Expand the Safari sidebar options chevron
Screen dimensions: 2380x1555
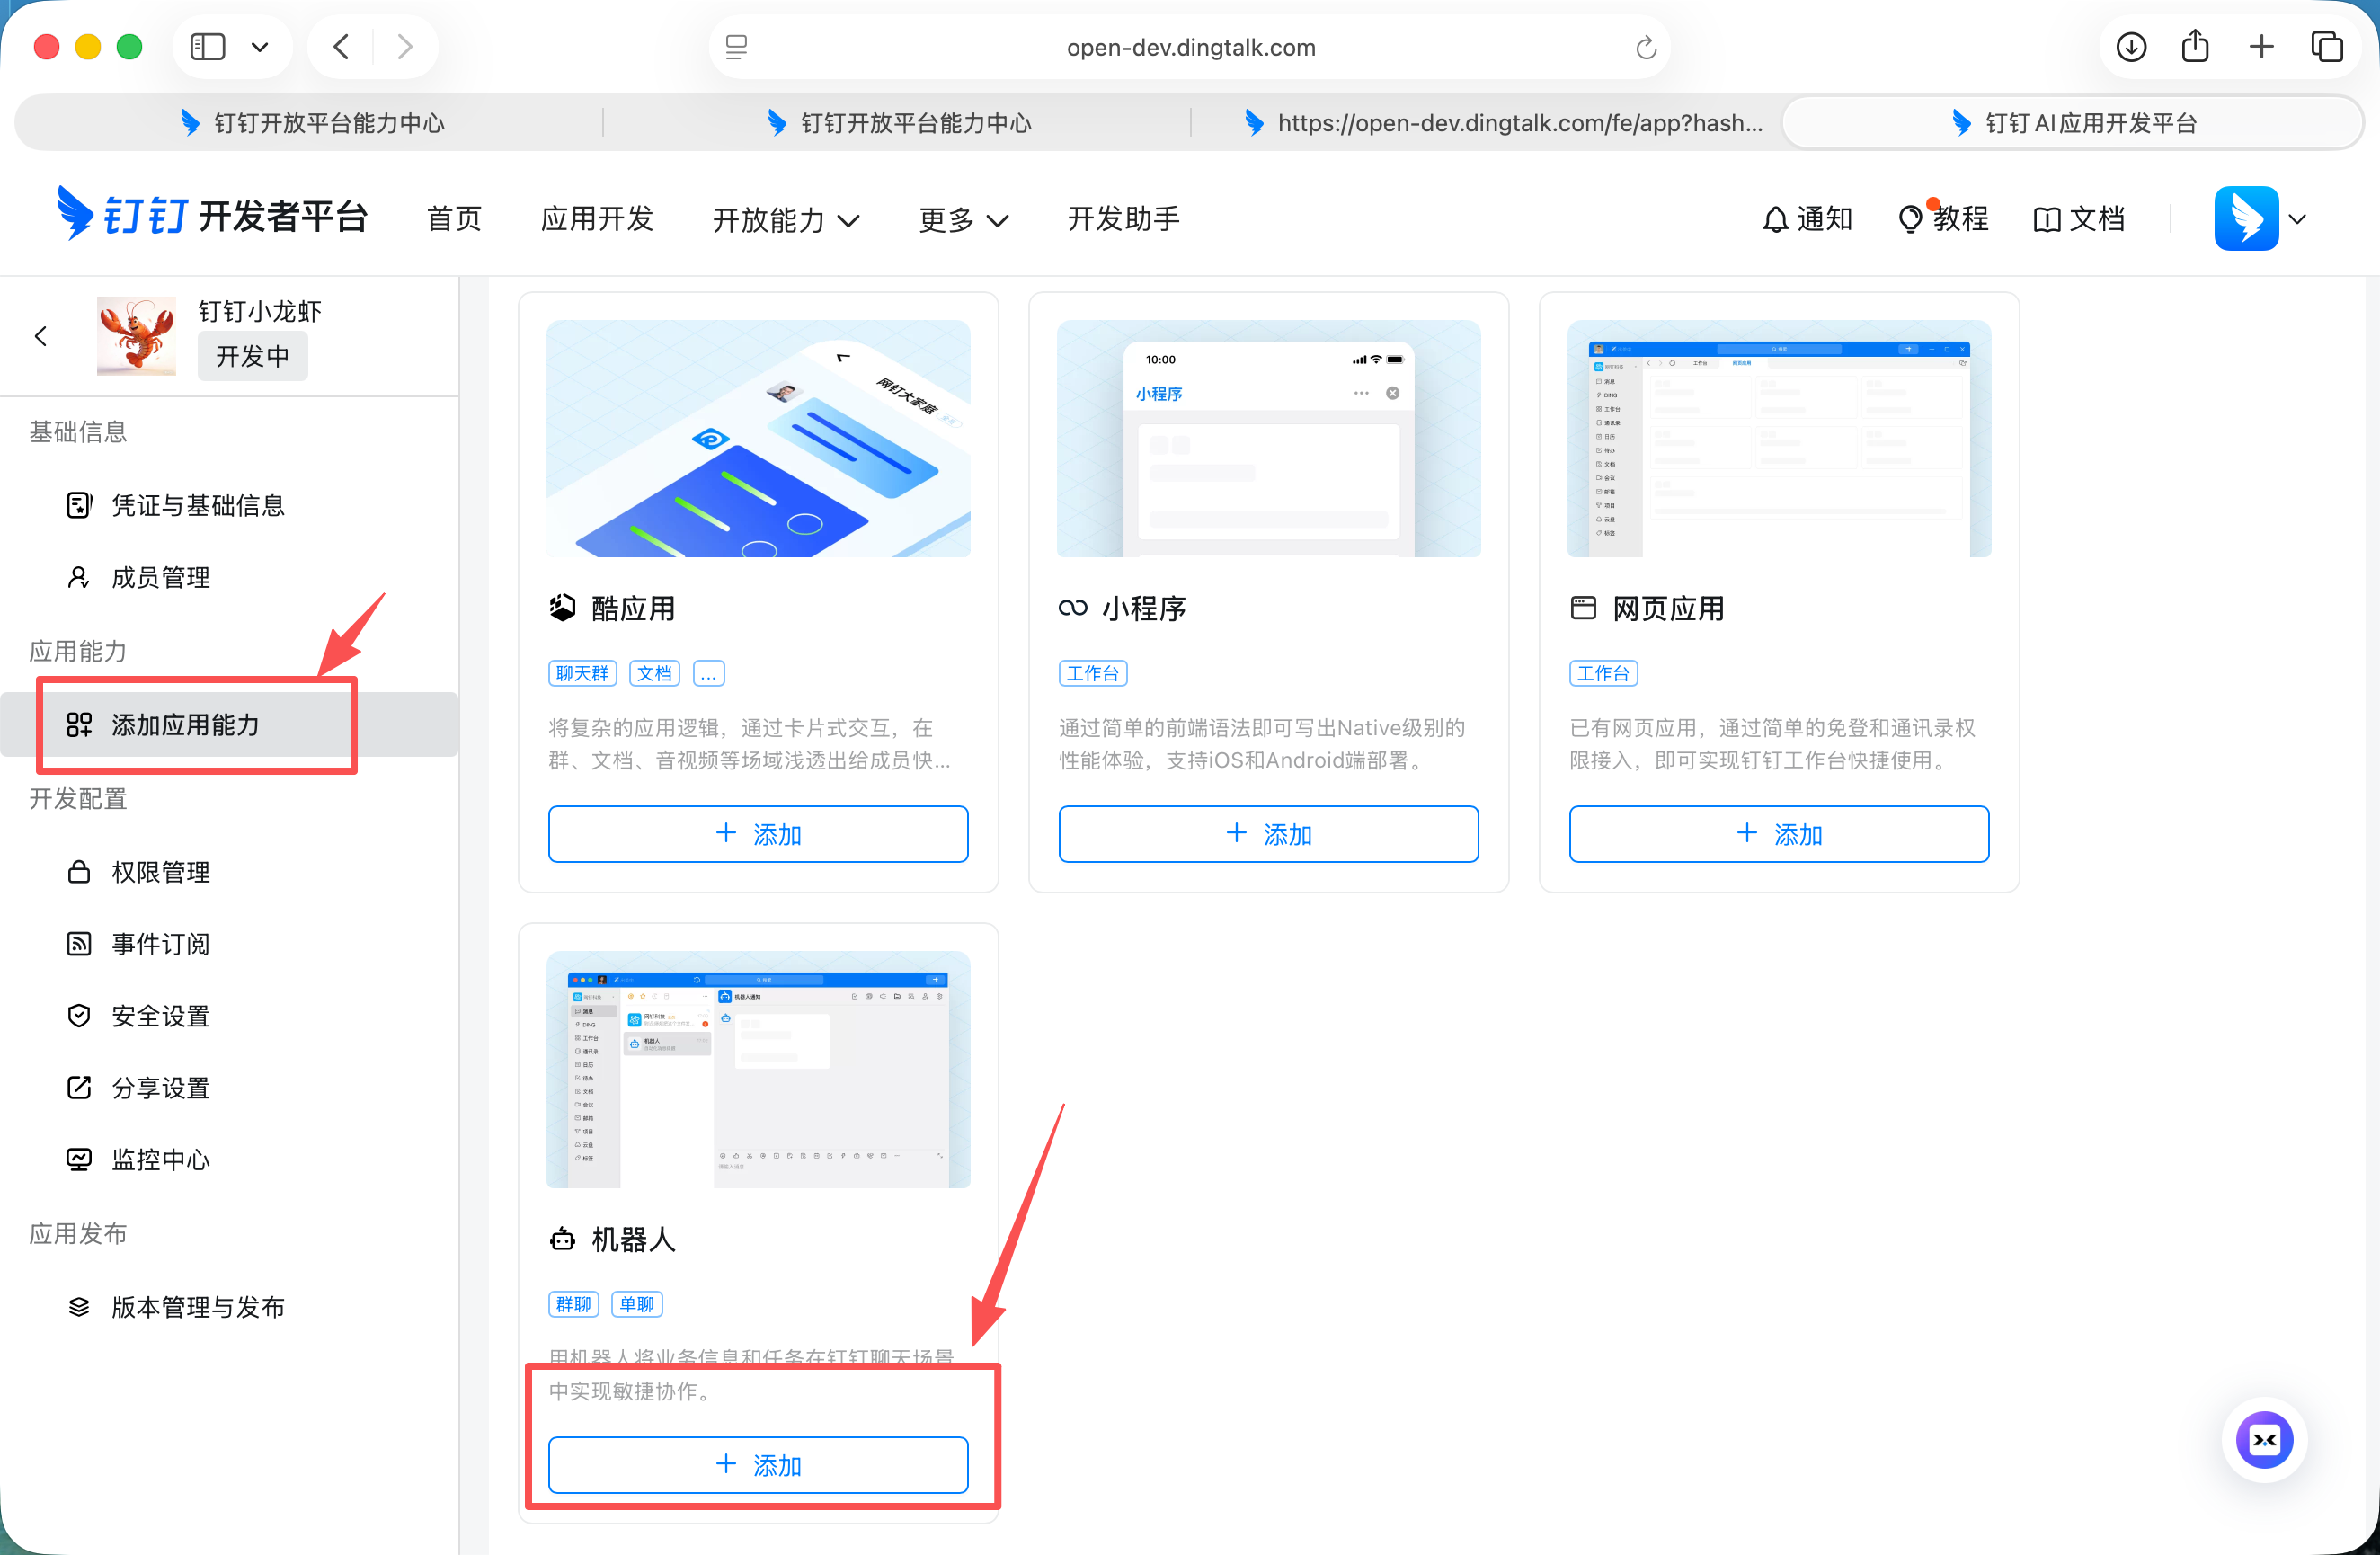click(x=260, y=47)
